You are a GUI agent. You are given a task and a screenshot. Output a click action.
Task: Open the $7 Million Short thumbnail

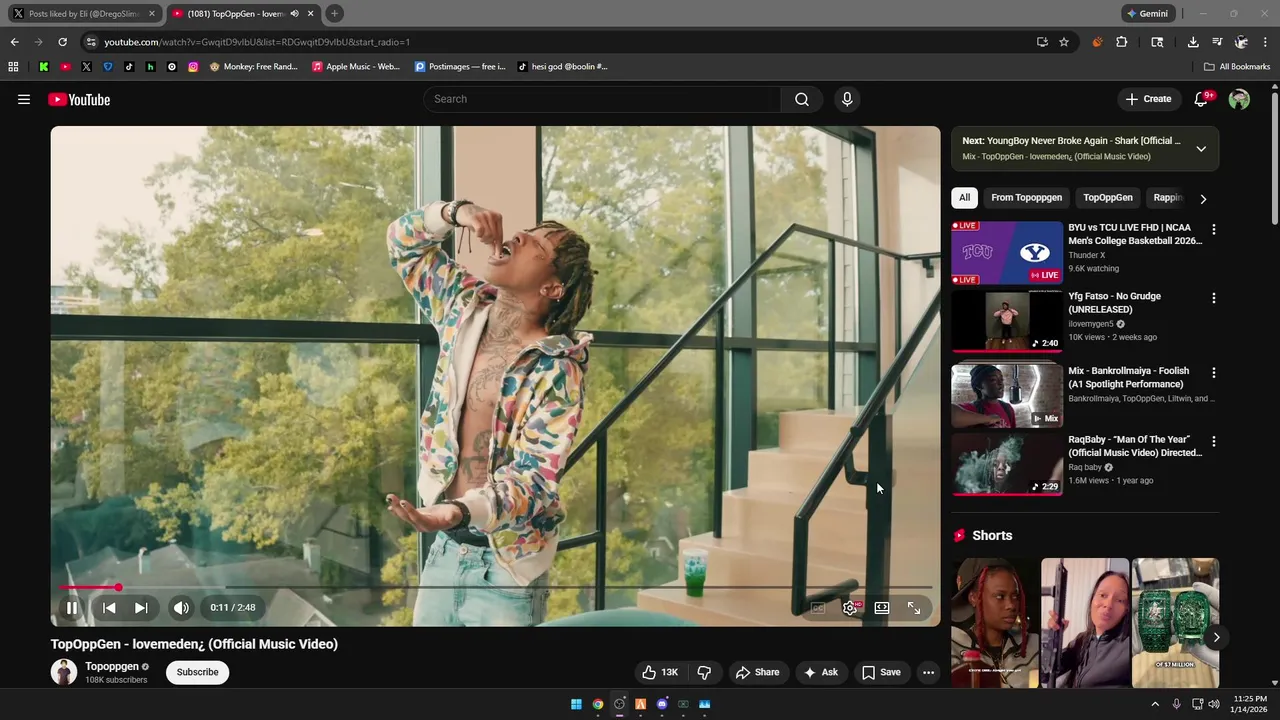coord(1175,623)
